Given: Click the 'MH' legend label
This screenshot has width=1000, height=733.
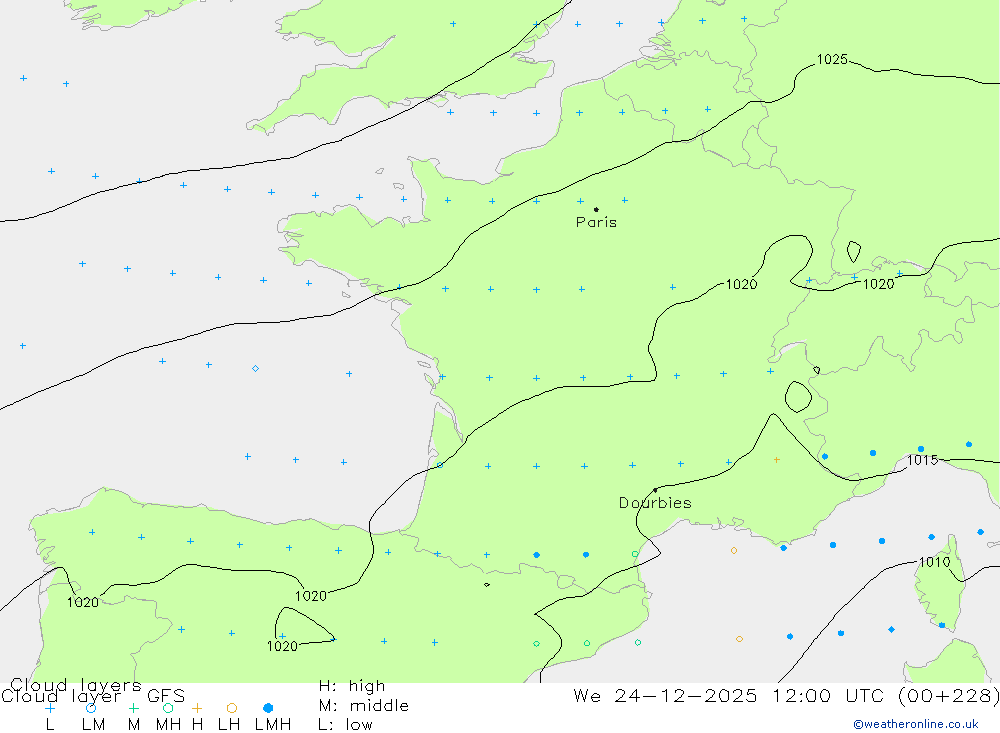Looking at the screenshot, I should [168, 725].
